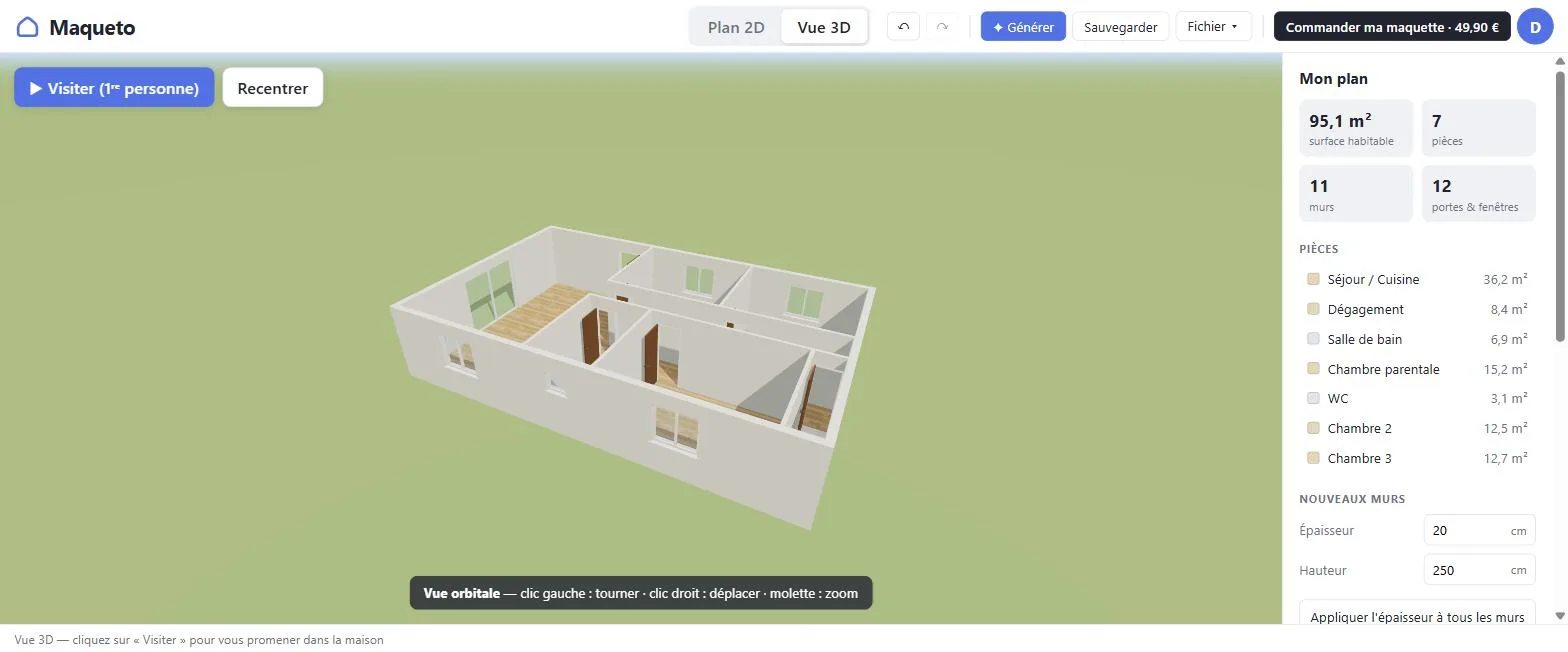Click the side panel scrollbar down arrow

click(x=1559, y=616)
